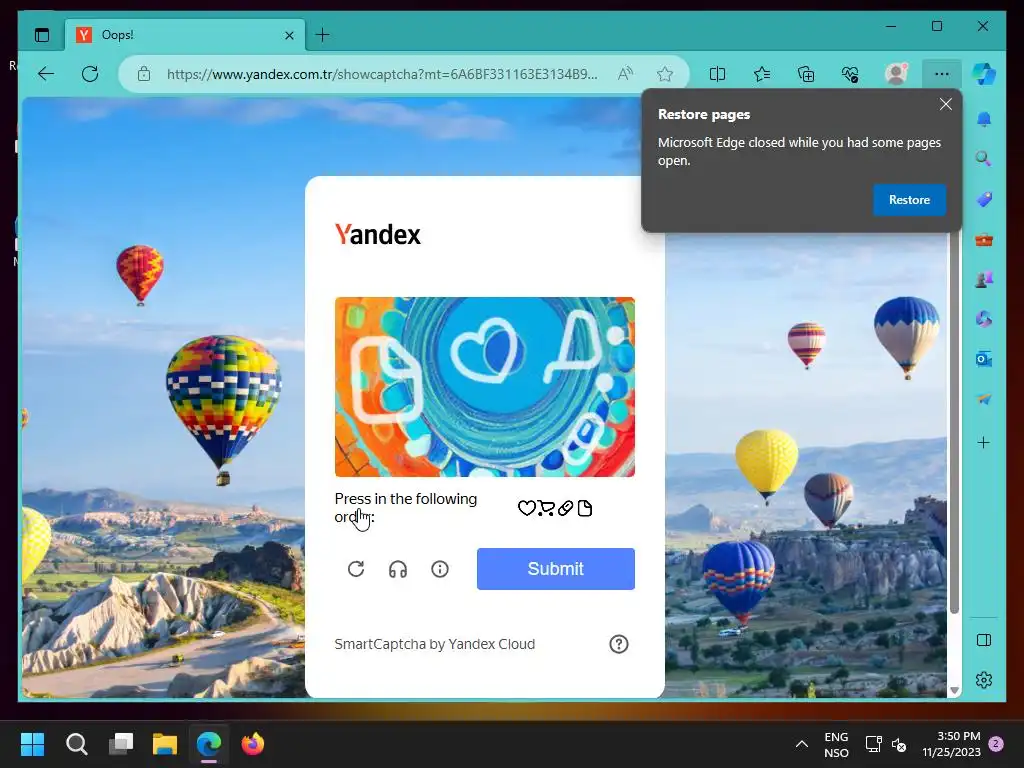
Task: Open sidebar Search icon
Action: pyautogui.click(x=984, y=159)
